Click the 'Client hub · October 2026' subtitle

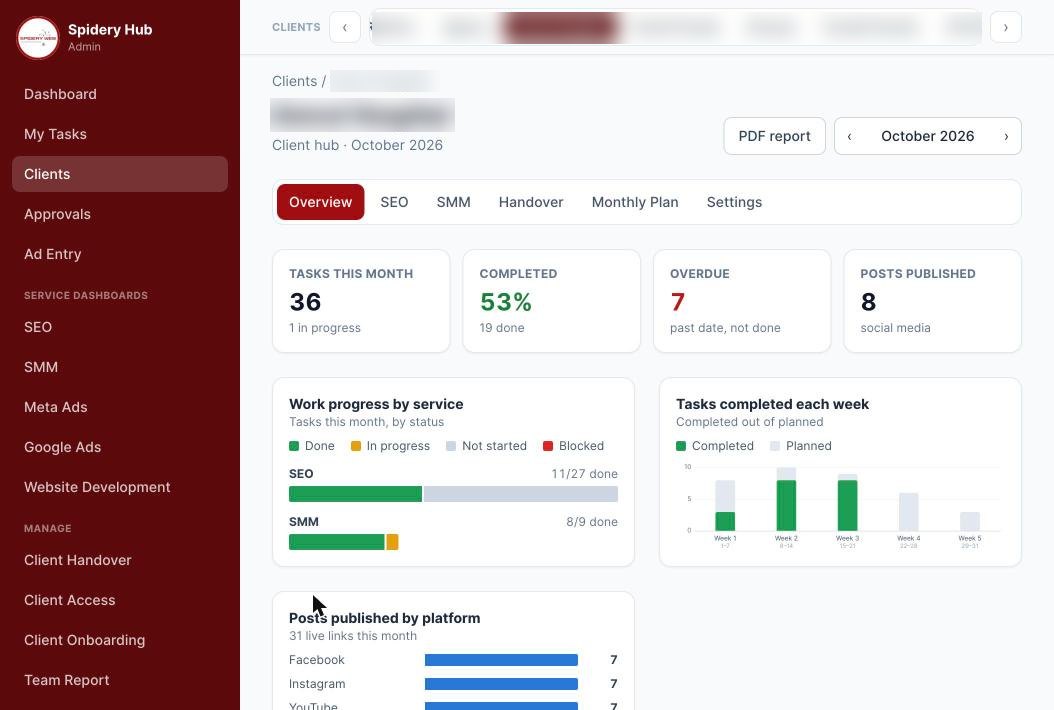point(357,145)
